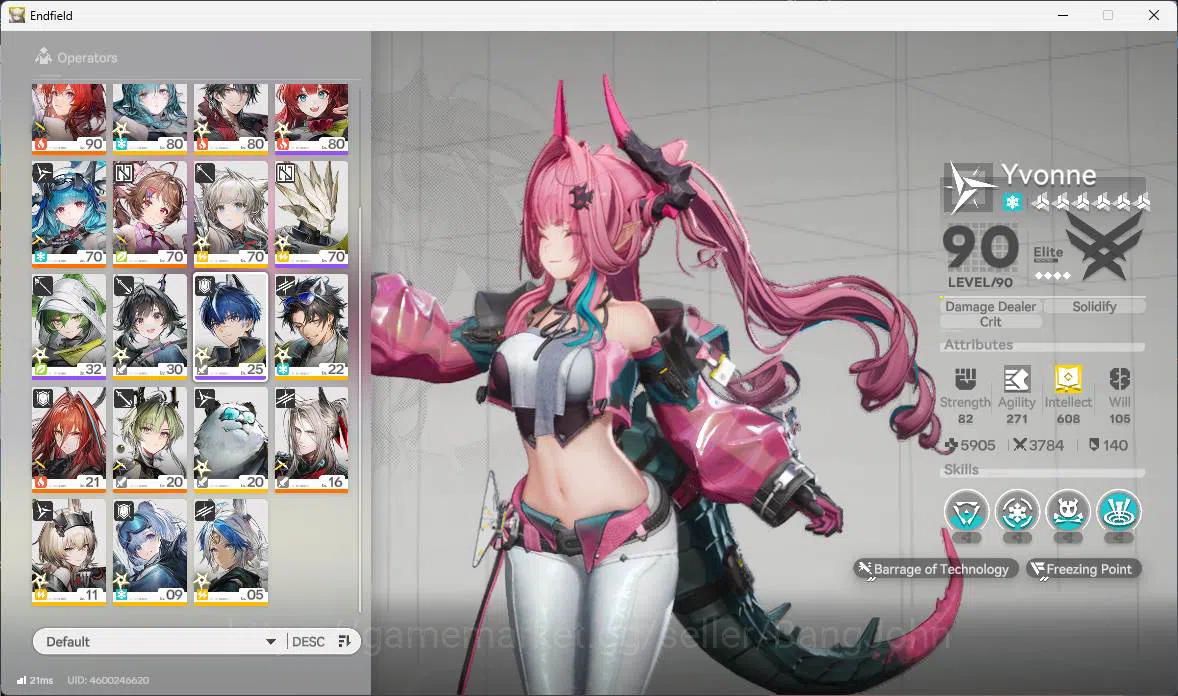Click the Crit tag
The width and height of the screenshot is (1178, 696).
click(990, 322)
